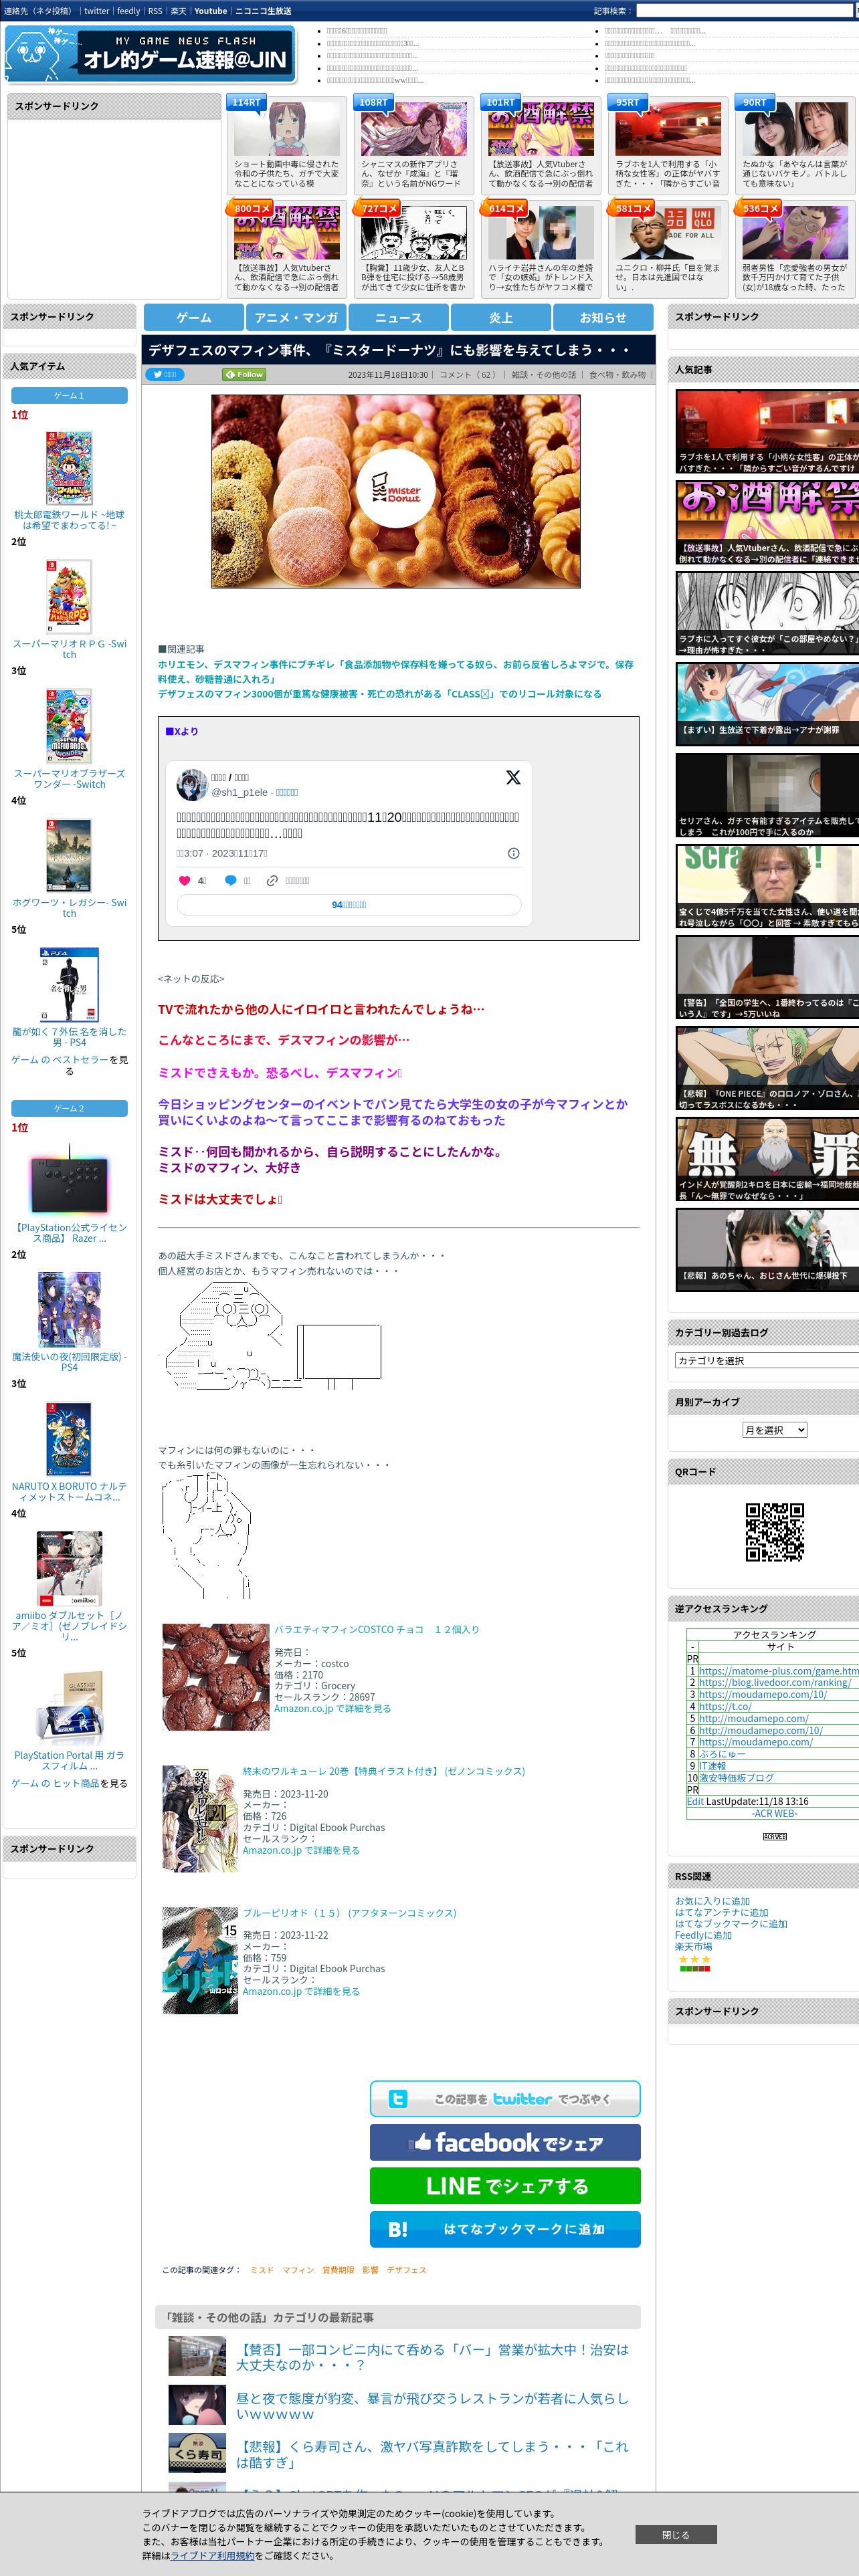Open the 月を選択 monthly archive dropdown
This screenshot has height=2576, width=859.
(774, 1429)
